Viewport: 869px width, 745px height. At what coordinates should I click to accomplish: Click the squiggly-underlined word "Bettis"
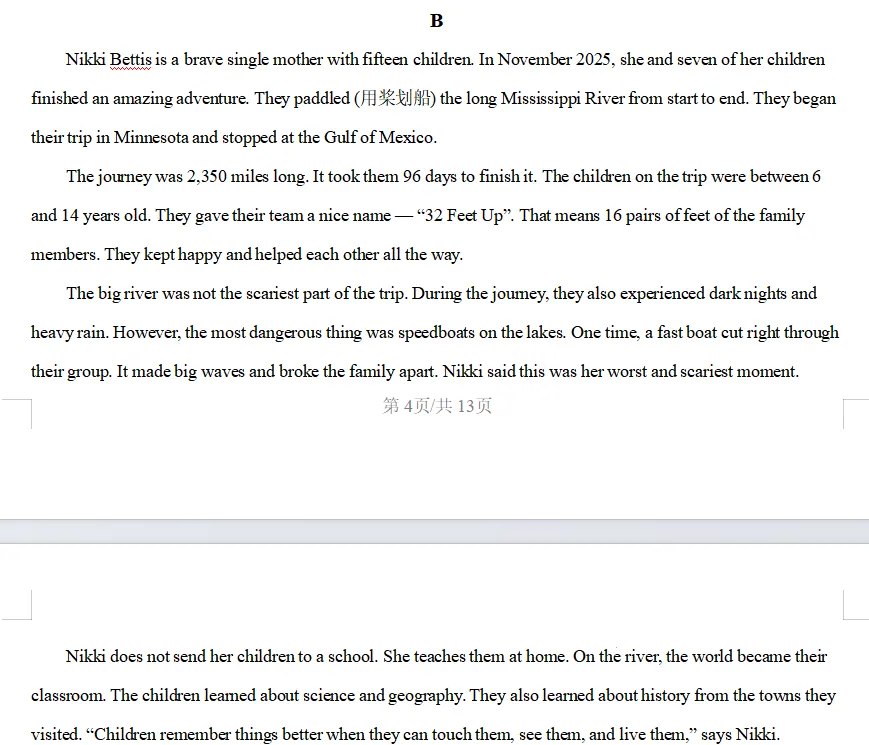[x=130, y=59]
